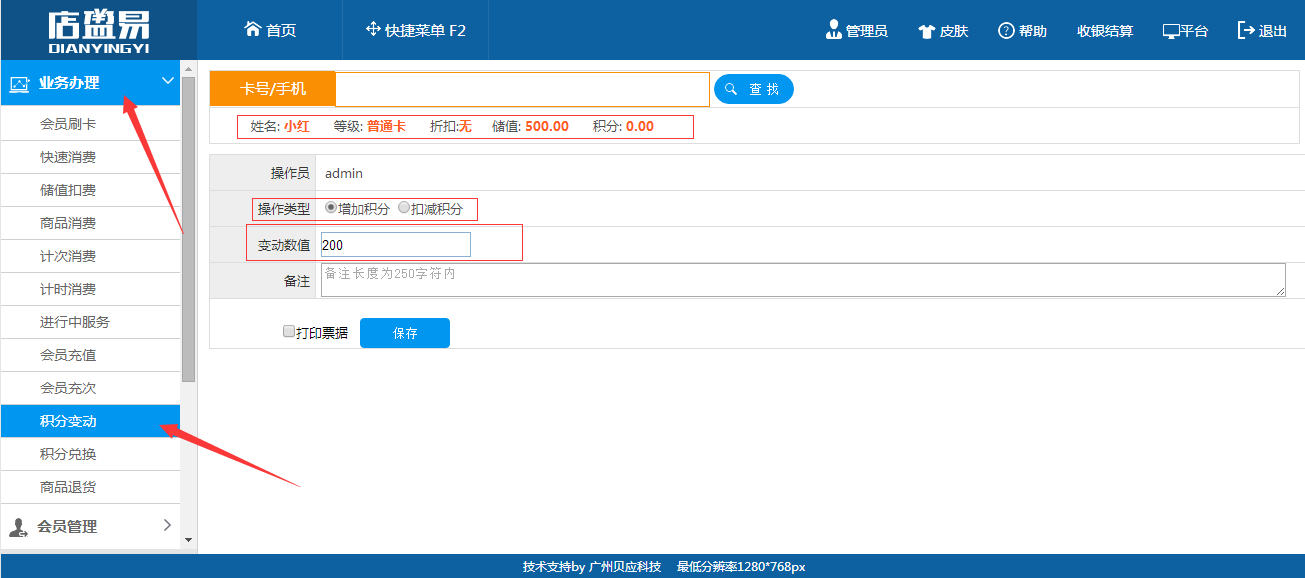Click the stored value 500.00
Screen dimensions: 1305x578
click(x=547, y=127)
